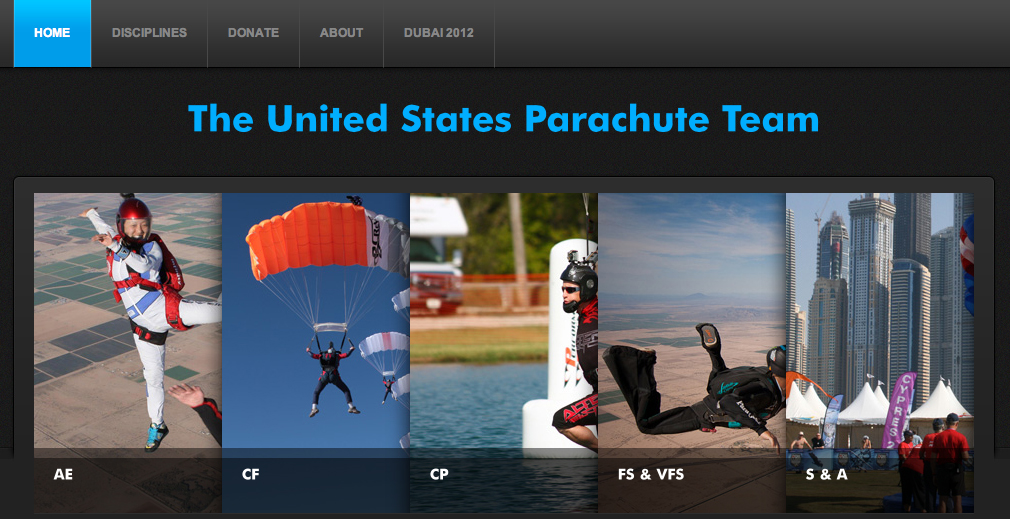Open the HOME navigation tab
Viewport: 1010px width, 519px height.
point(52,33)
